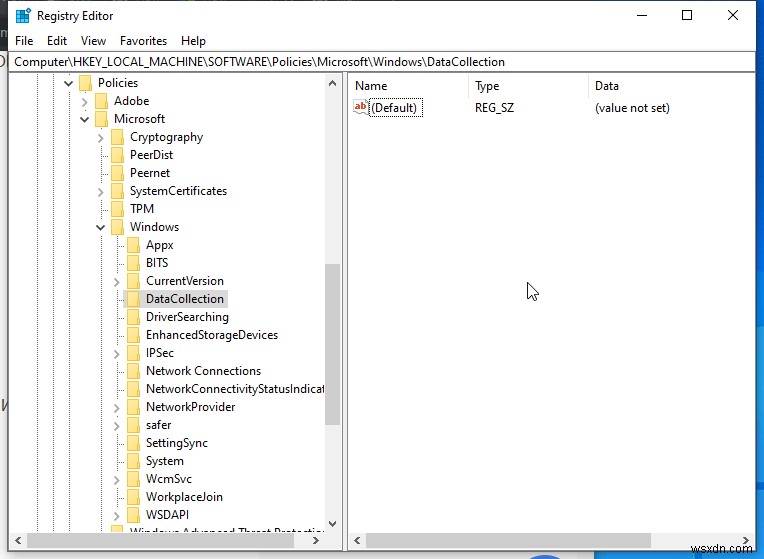
Task: Open the Help menu
Action: coord(193,41)
